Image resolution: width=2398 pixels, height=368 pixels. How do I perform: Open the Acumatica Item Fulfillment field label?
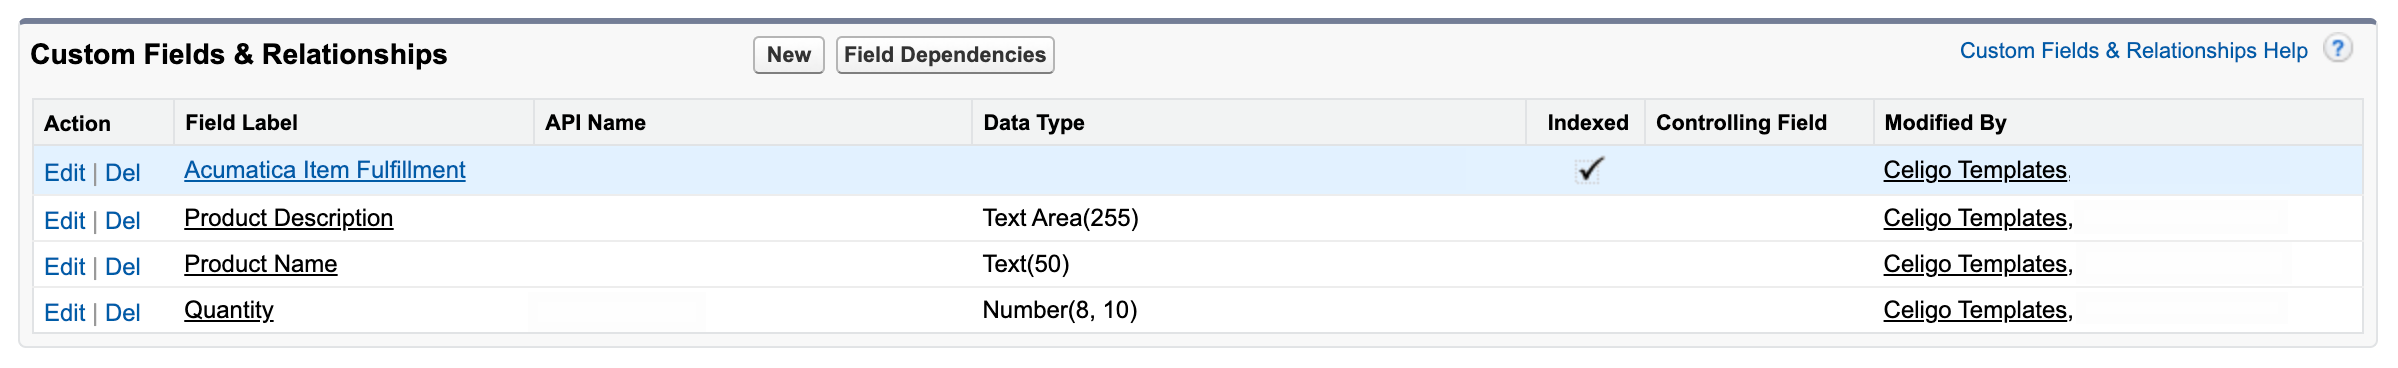(x=325, y=170)
